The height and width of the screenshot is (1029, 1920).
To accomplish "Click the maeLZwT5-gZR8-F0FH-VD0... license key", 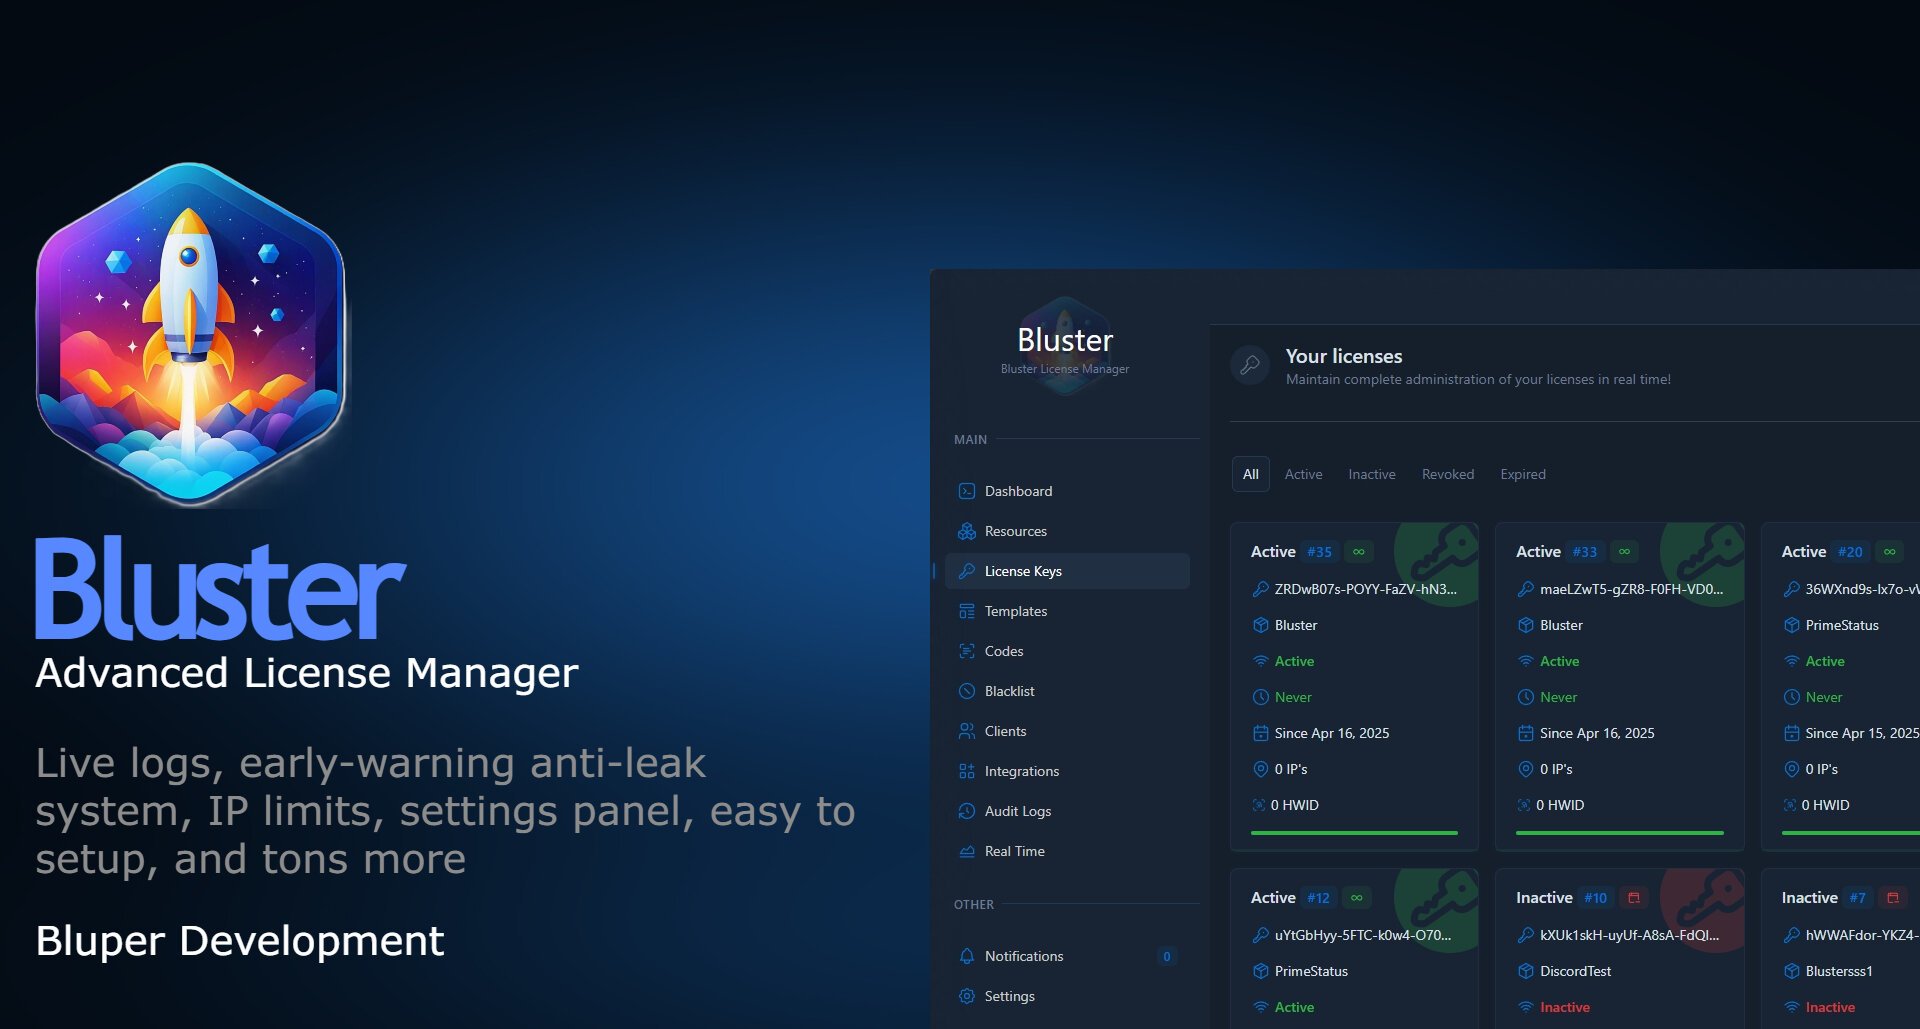I will pos(1631,589).
